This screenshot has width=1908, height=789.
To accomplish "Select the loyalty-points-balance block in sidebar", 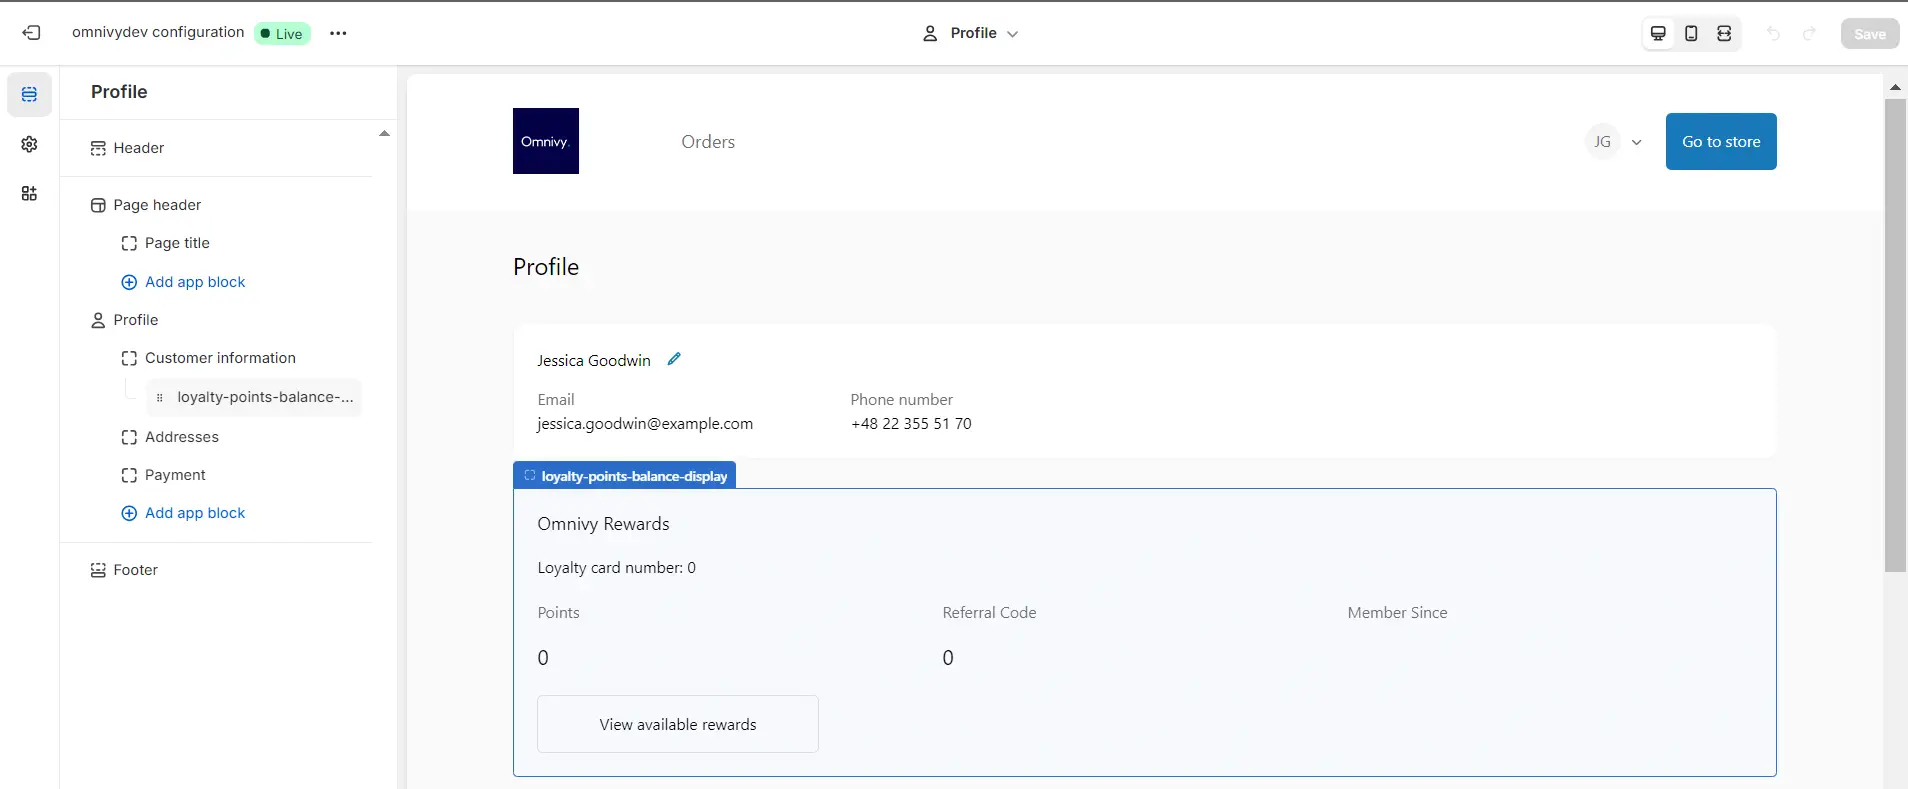I will point(254,397).
